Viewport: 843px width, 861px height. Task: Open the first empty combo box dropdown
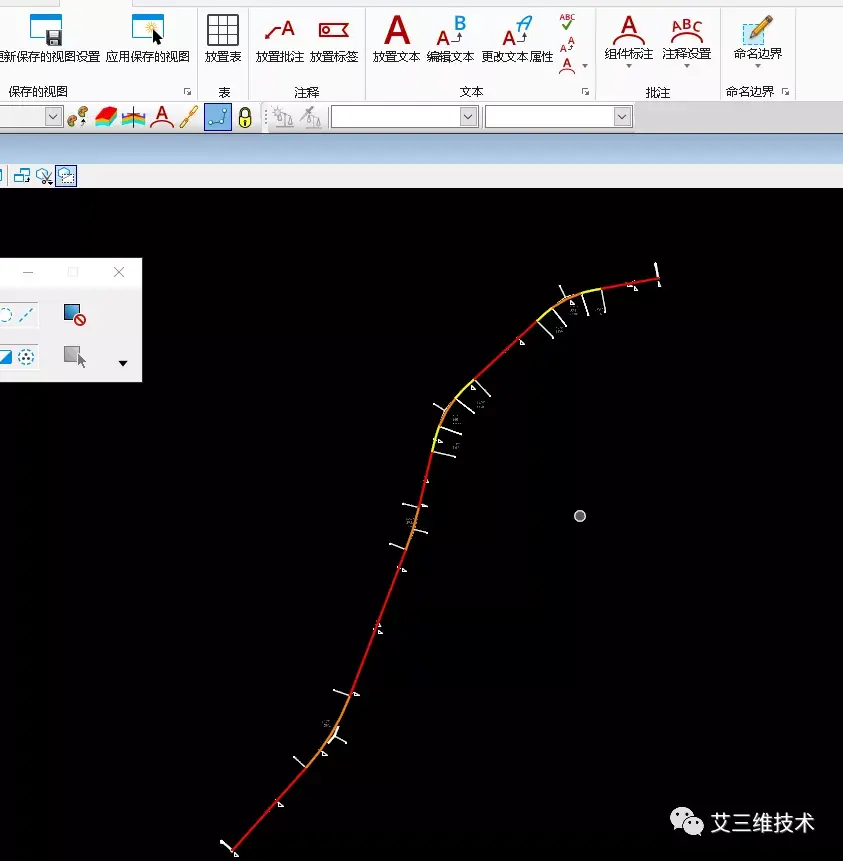pos(468,116)
